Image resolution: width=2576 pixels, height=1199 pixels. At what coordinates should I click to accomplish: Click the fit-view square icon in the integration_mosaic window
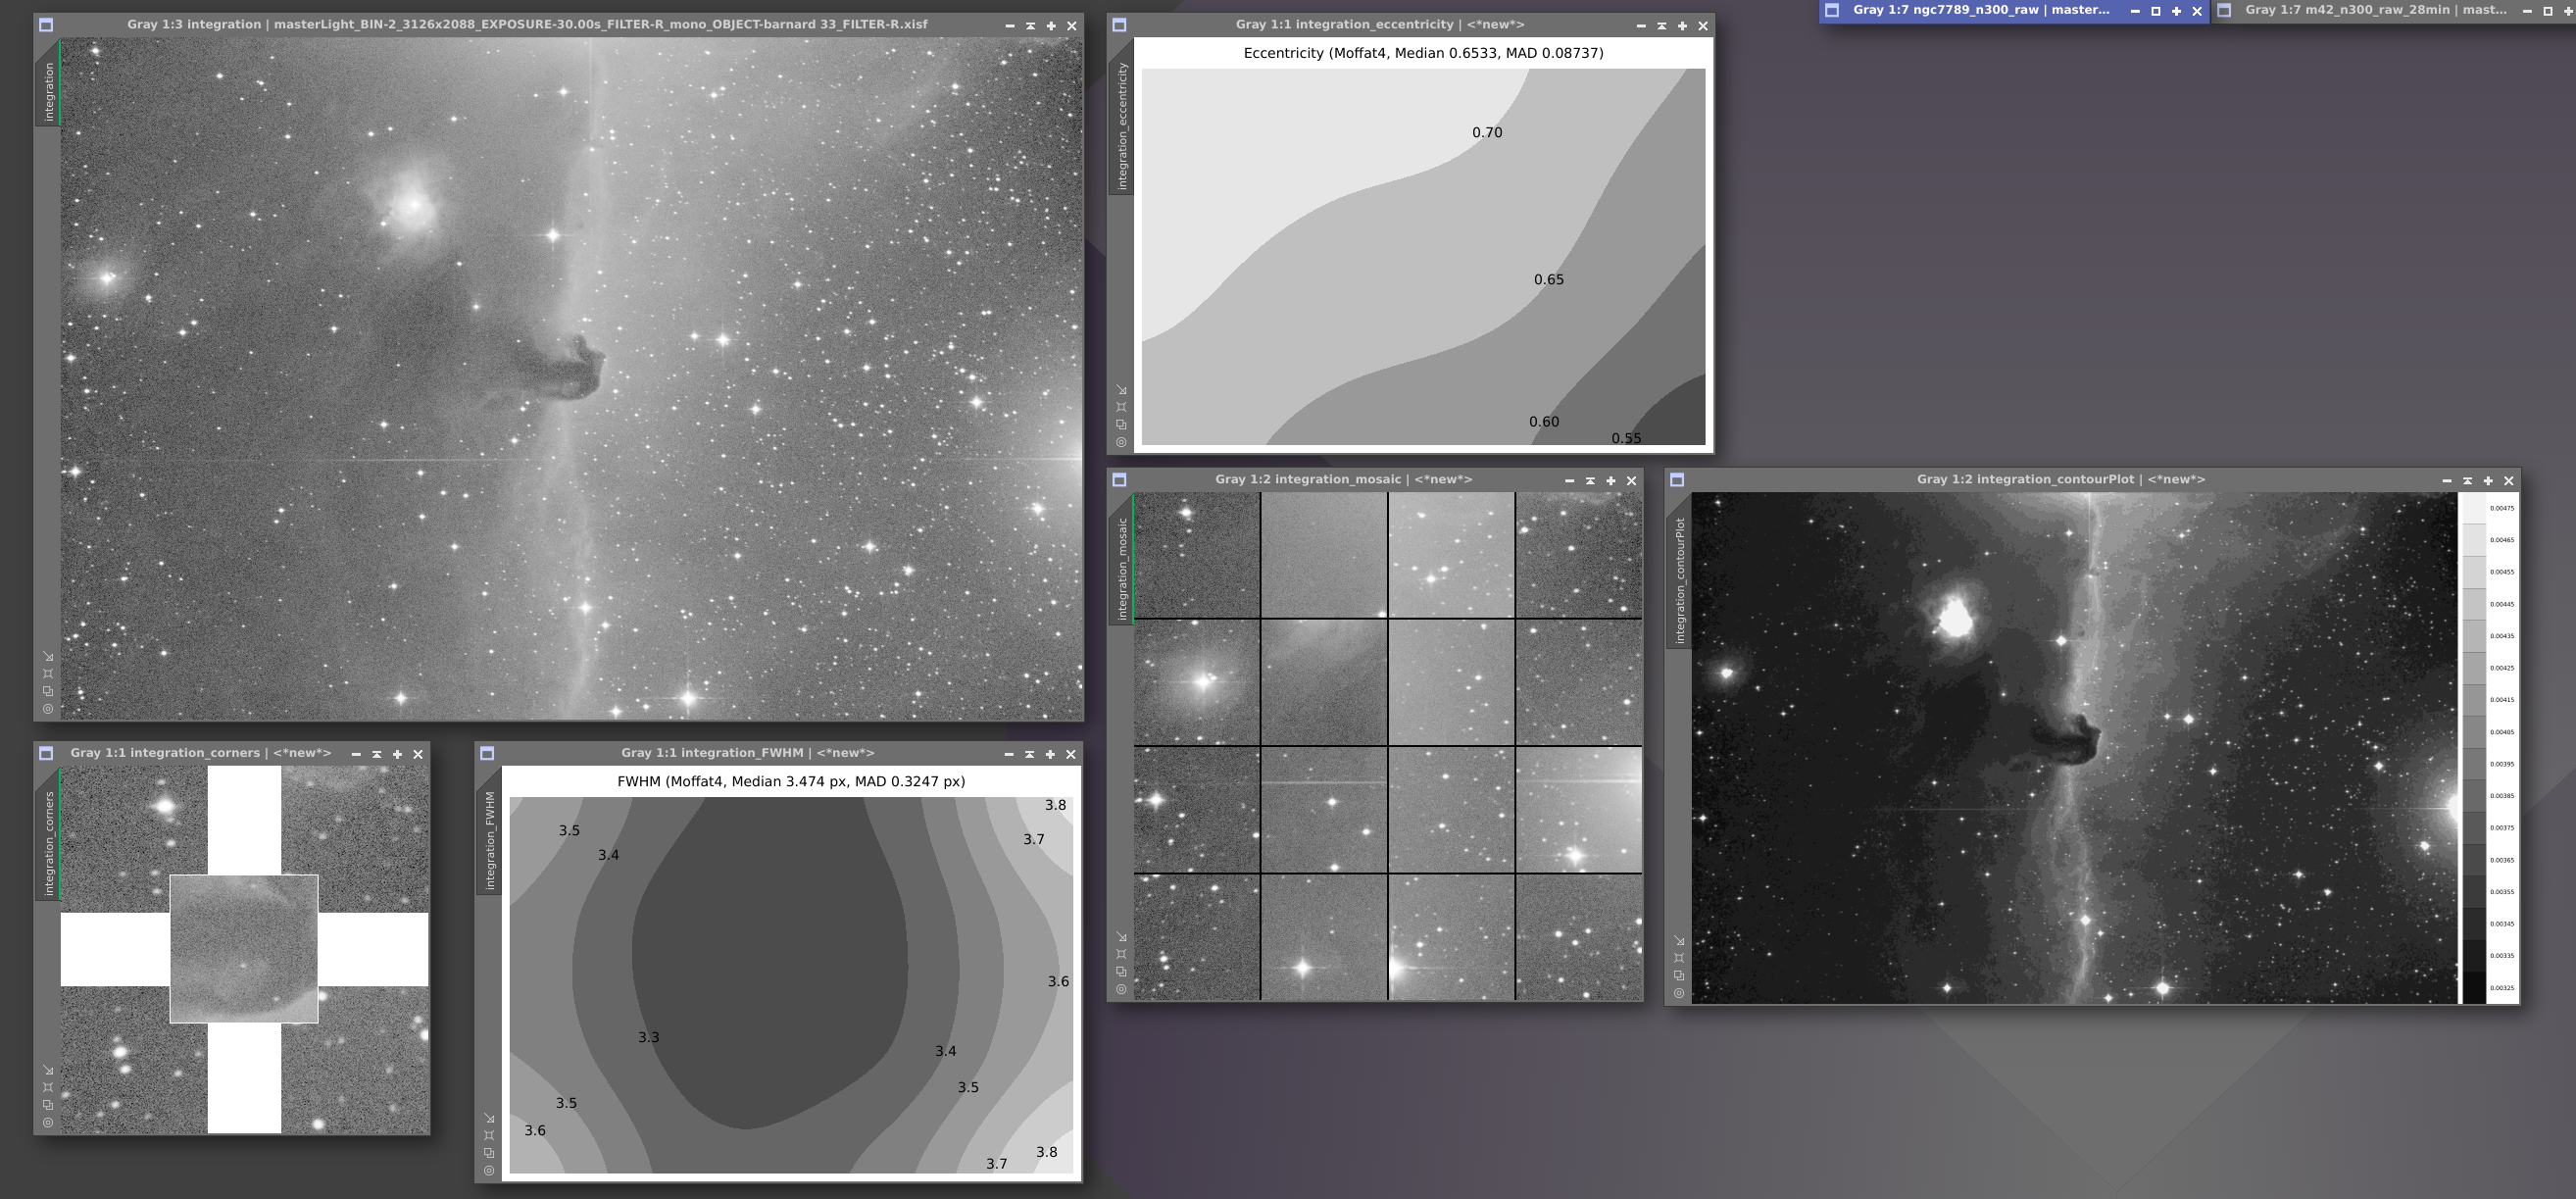point(1121,954)
